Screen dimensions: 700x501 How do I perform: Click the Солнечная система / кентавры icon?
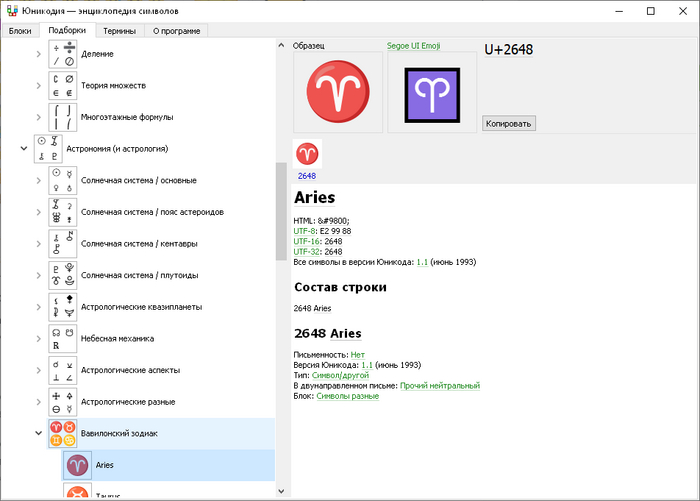click(x=63, y=244)
